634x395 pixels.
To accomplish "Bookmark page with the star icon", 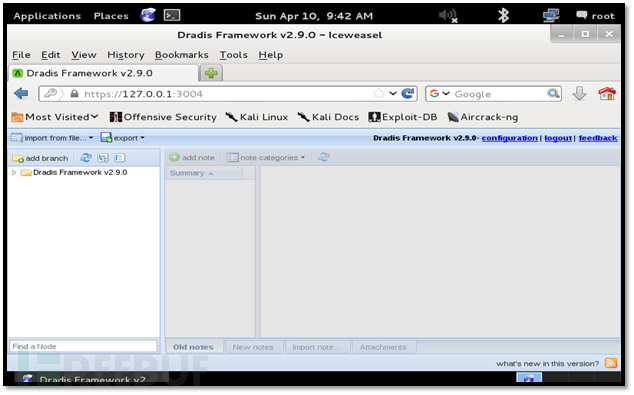I will (x=379, y=94).
